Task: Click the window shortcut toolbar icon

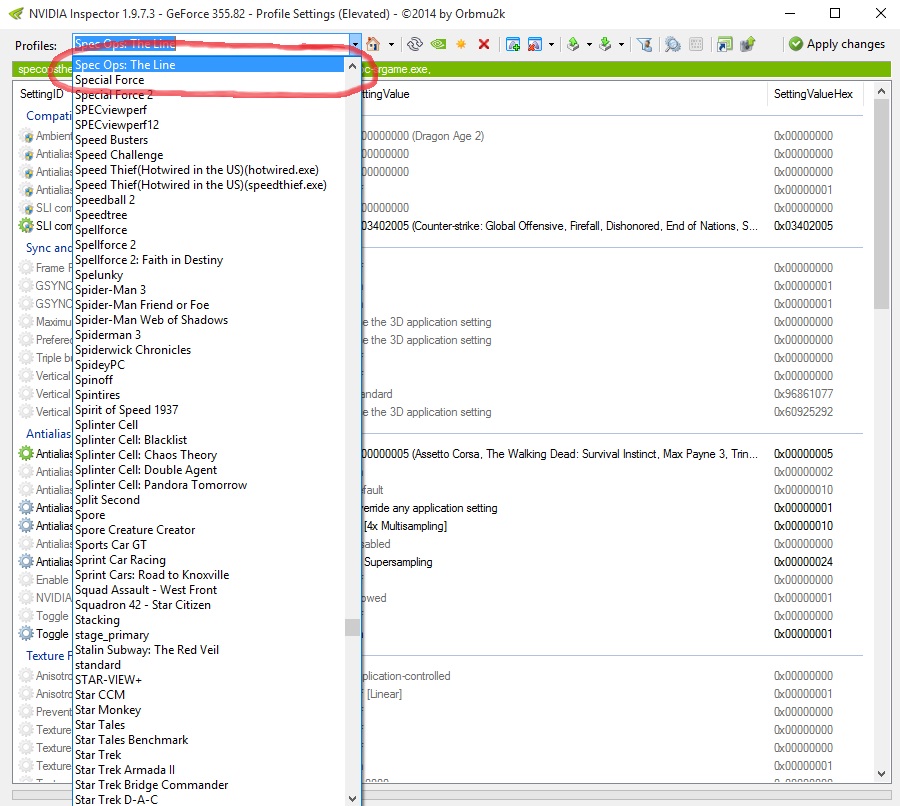Action: [725, 44]
